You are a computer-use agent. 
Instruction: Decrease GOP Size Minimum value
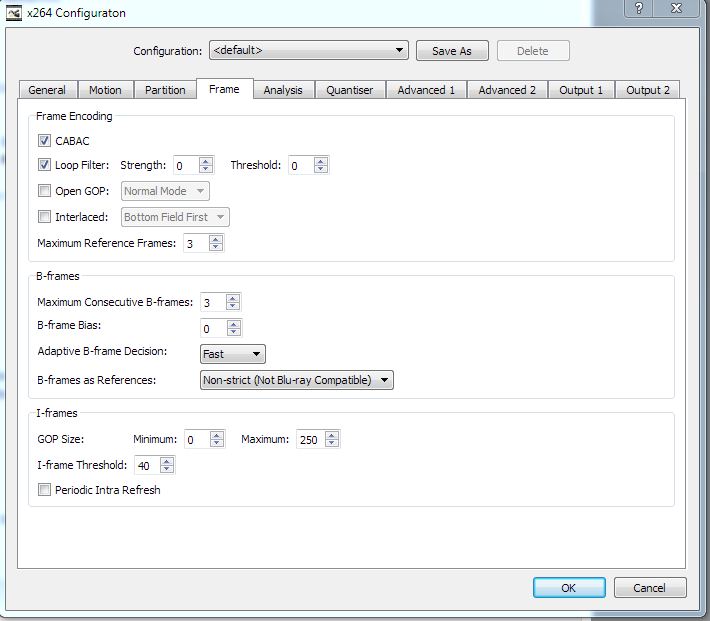click(217, 443)
